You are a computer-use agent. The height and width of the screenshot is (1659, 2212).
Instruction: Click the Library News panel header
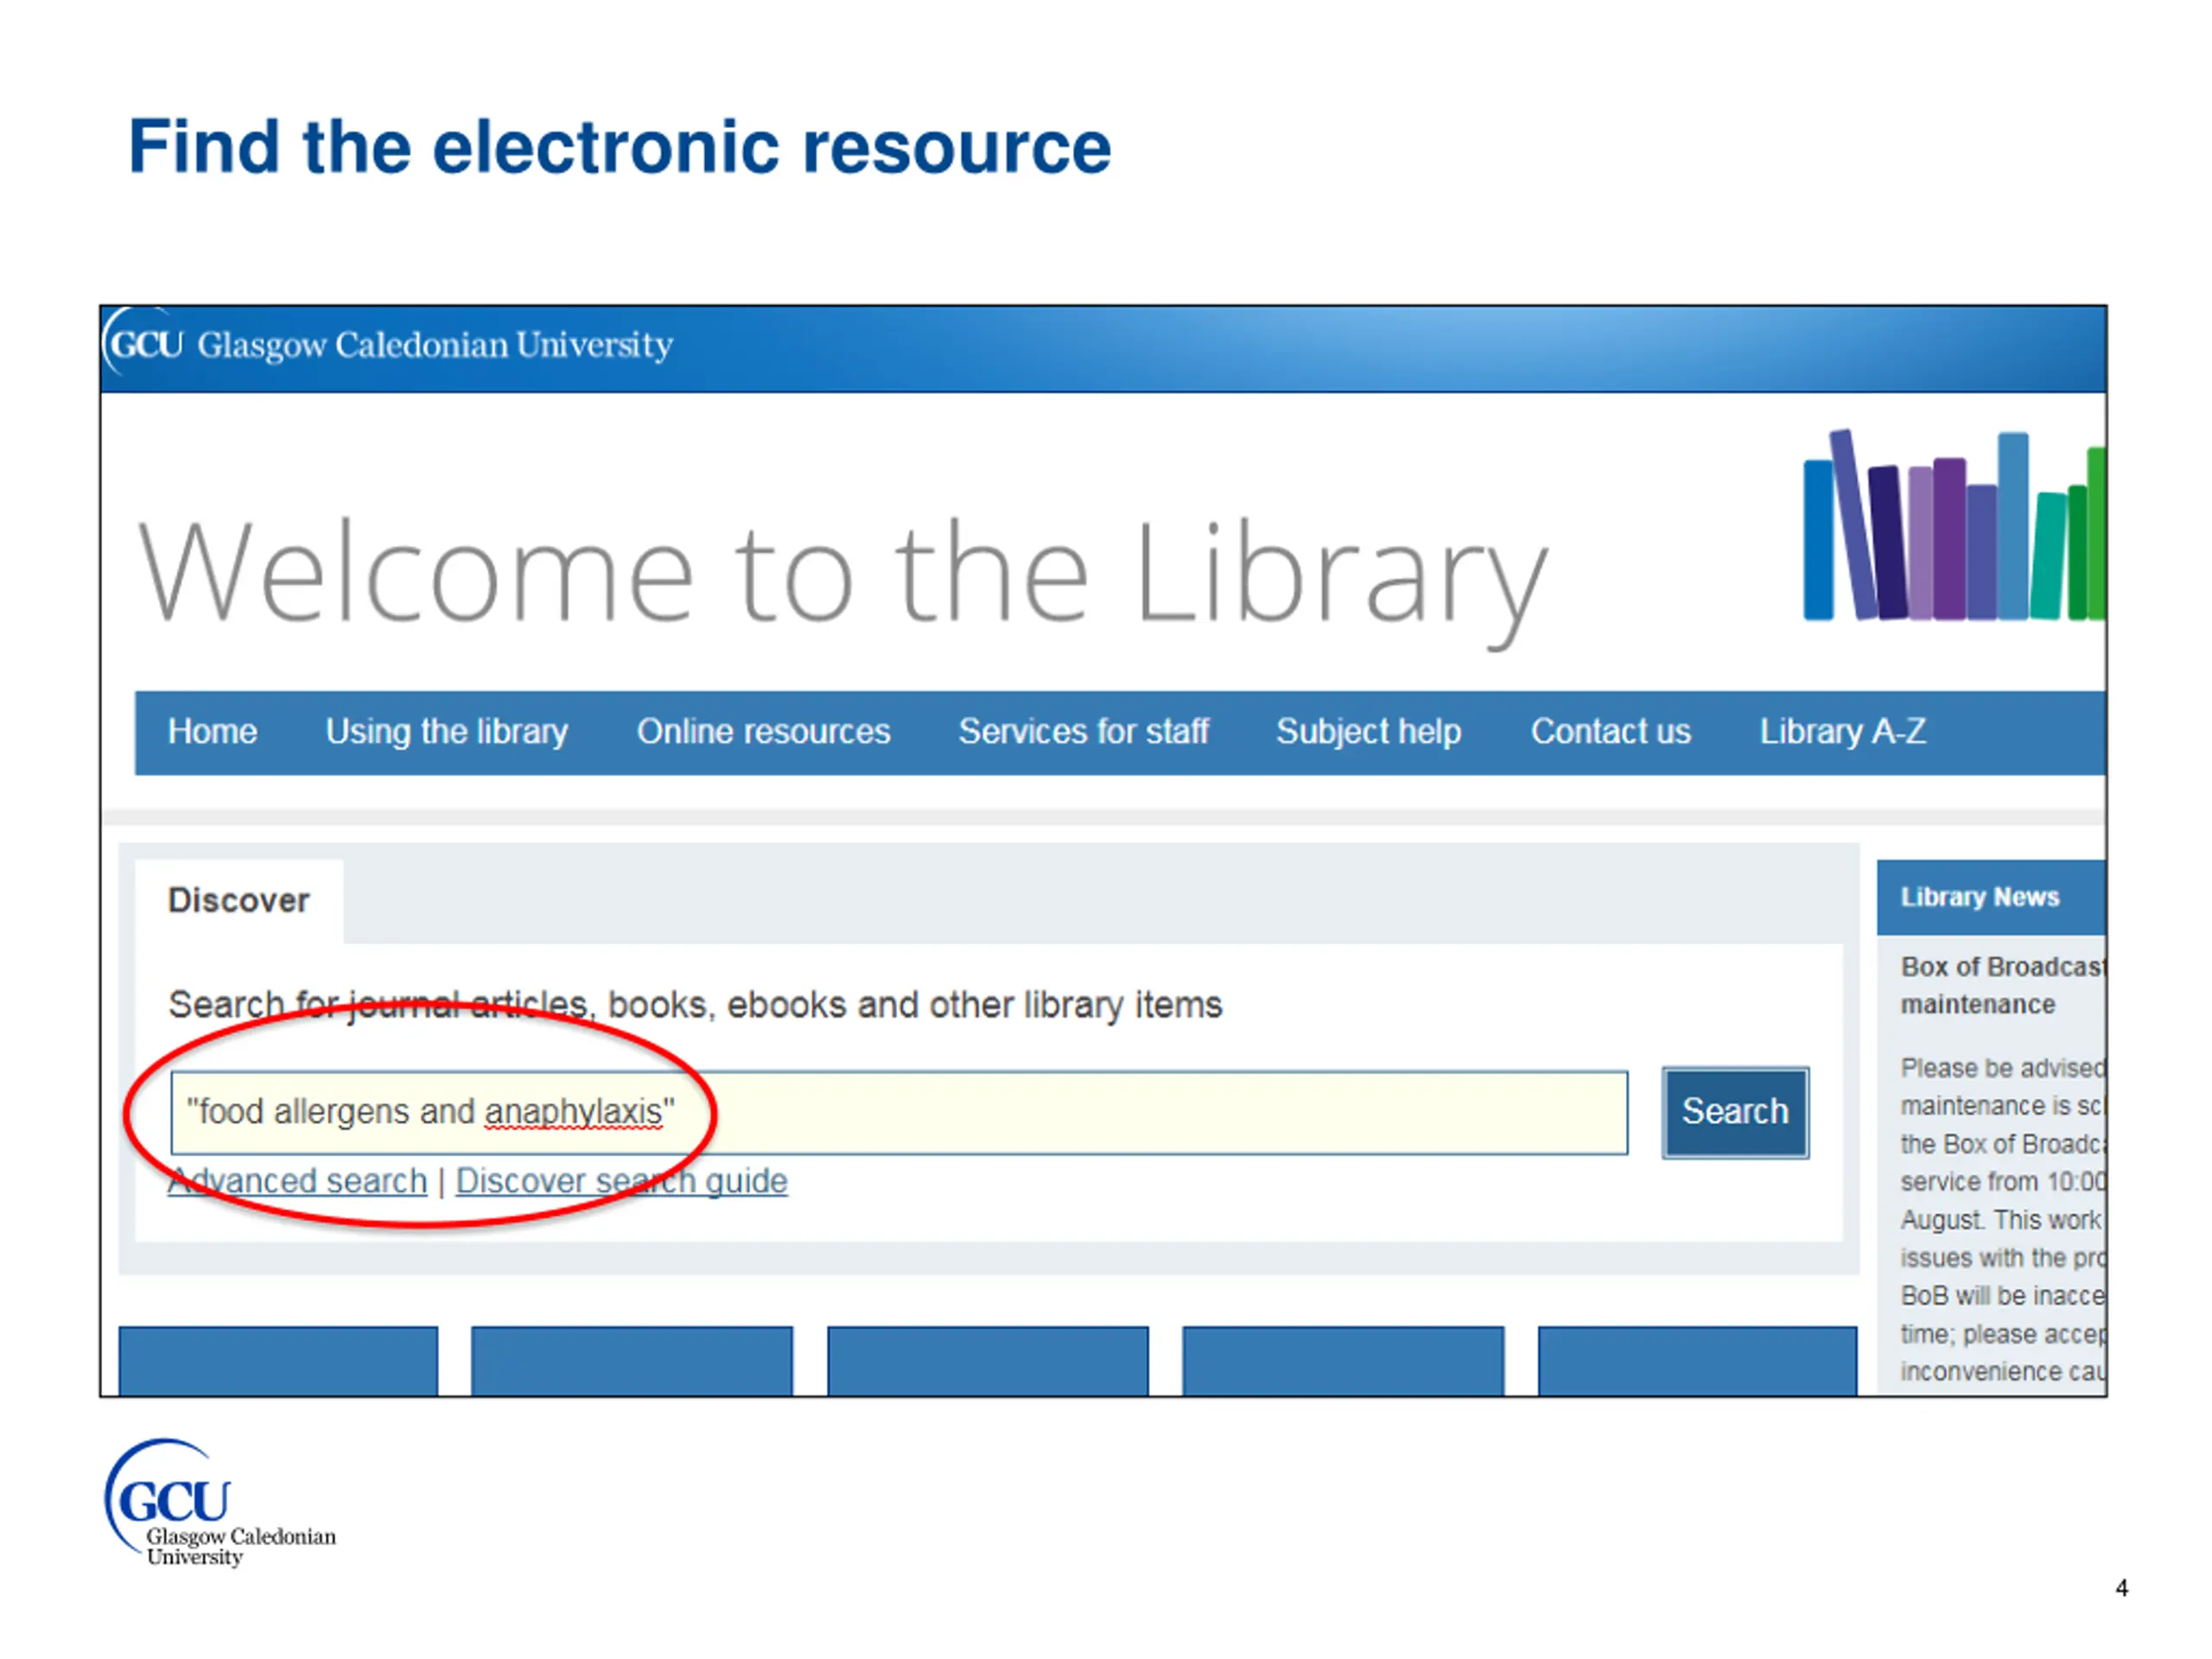pos(1991,897)
